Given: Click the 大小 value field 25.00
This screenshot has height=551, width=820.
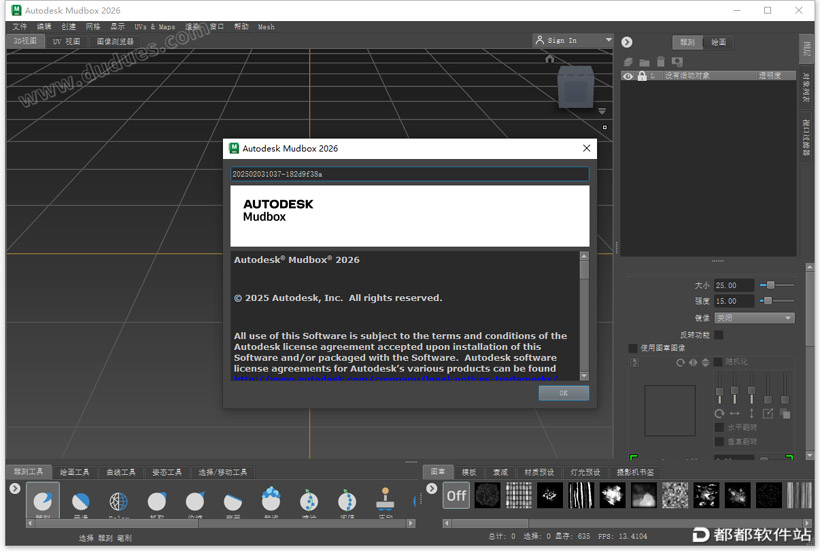Looking at the screenshot, I should click(x=734, y=285).
